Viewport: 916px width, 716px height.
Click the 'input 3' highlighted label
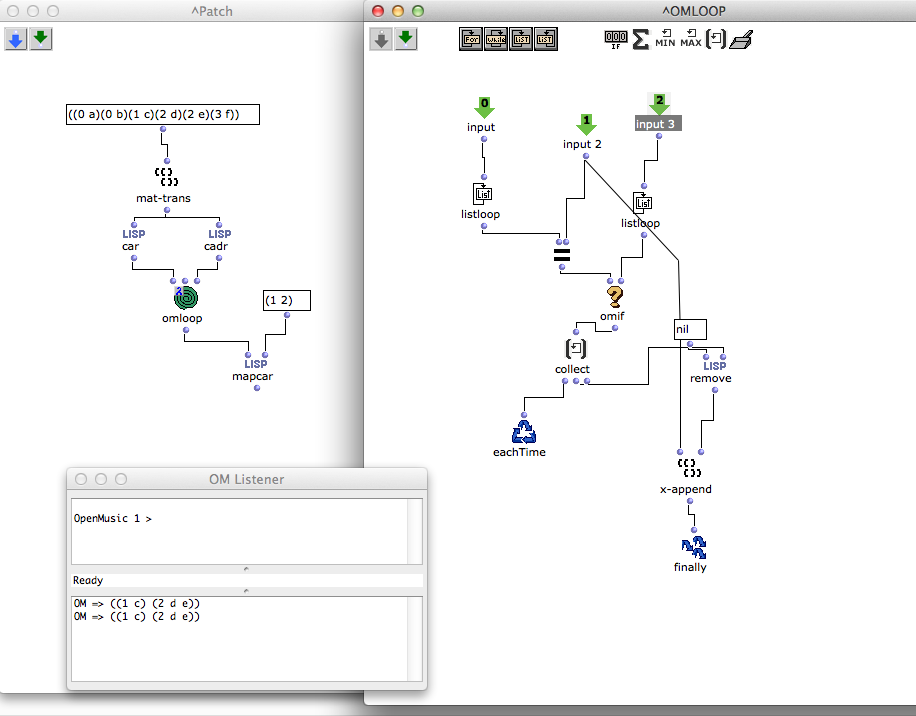point(658,124)
